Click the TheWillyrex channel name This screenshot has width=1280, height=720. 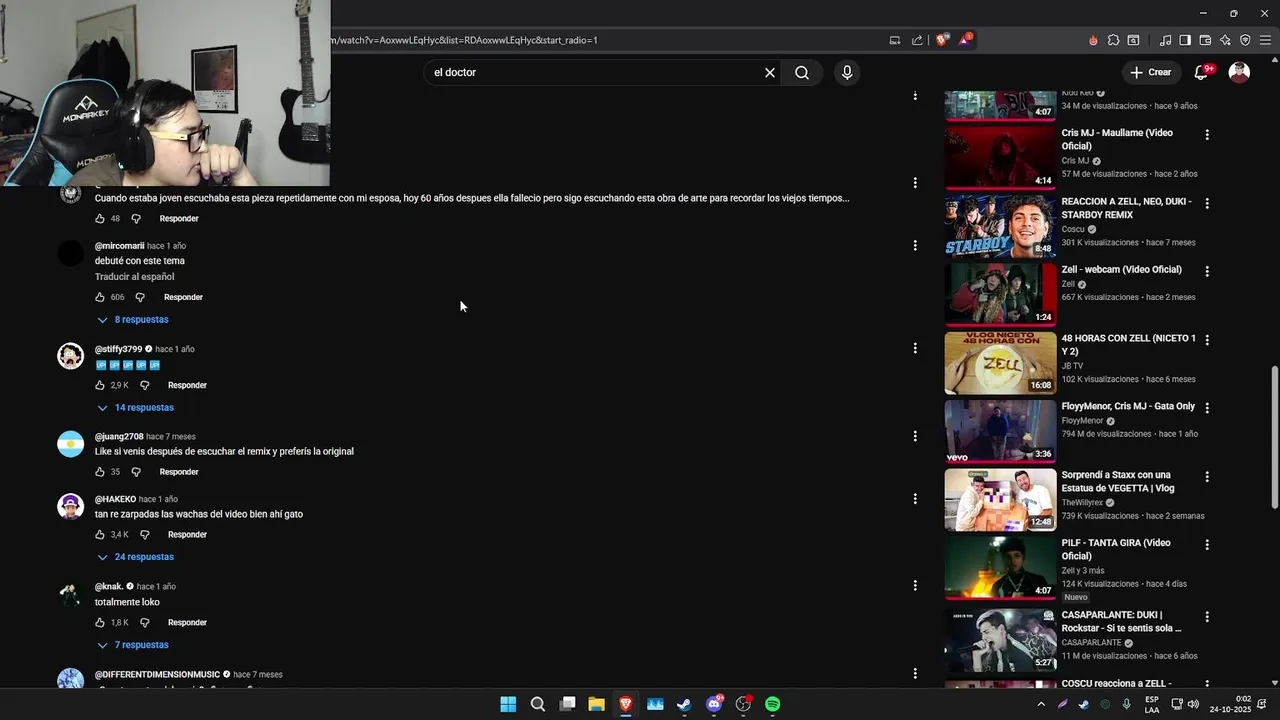(x=1084, y=503)
